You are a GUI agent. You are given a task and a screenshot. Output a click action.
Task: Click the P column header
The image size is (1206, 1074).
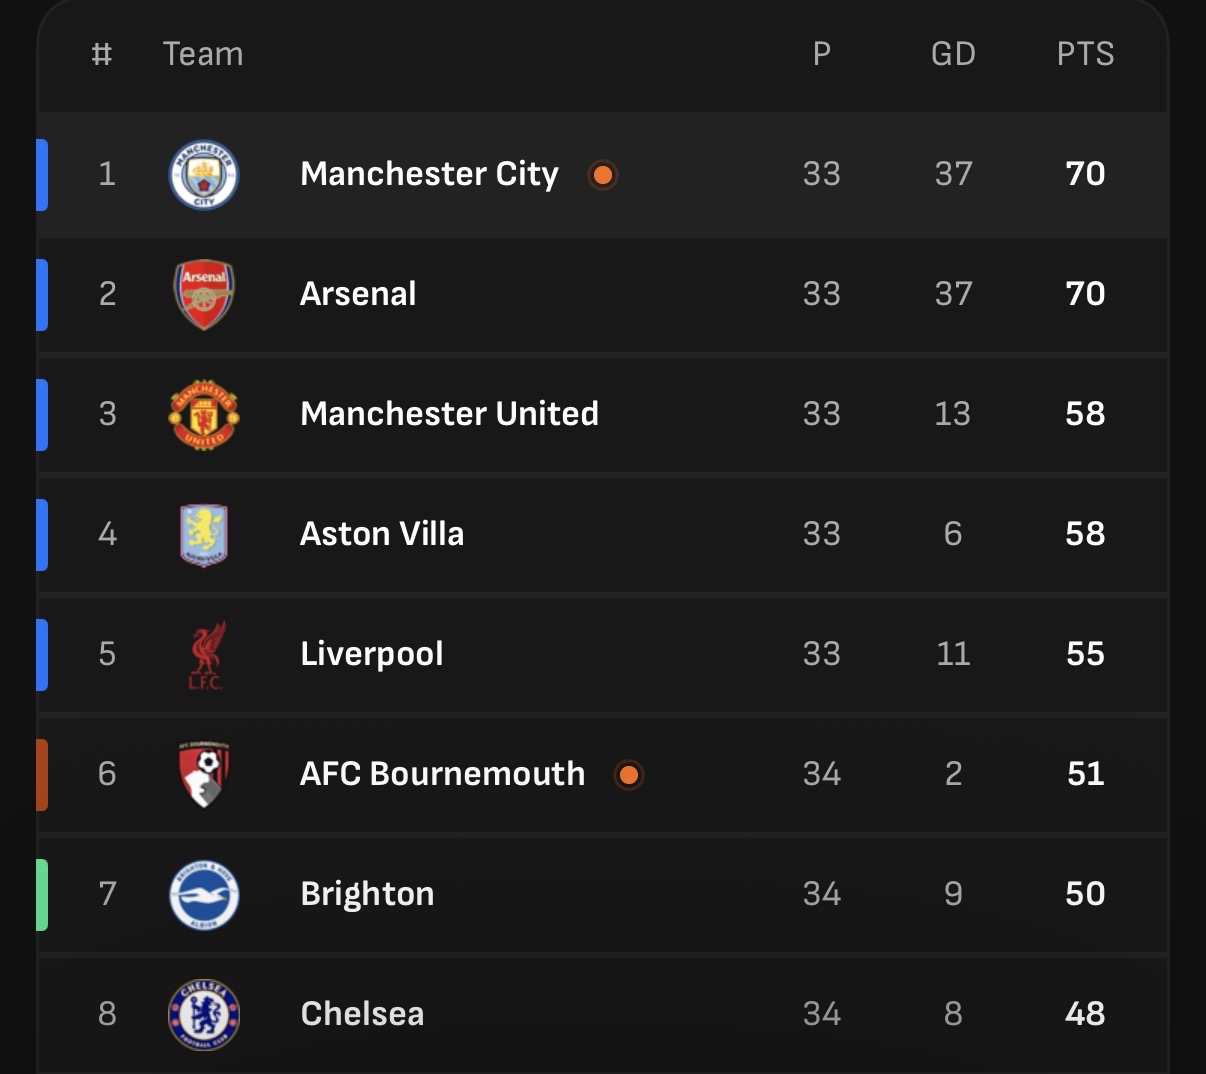tap(822, 54)
